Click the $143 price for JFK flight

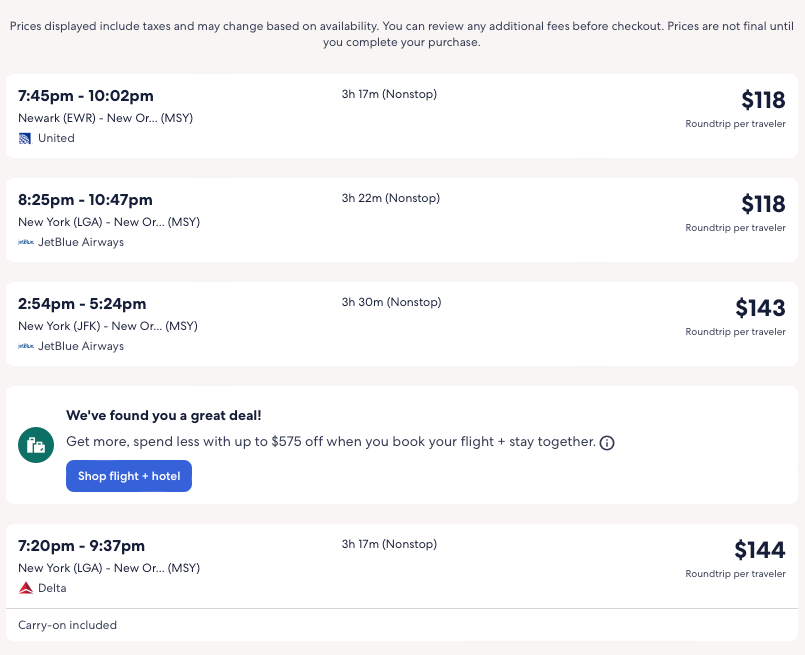(760, 308)
